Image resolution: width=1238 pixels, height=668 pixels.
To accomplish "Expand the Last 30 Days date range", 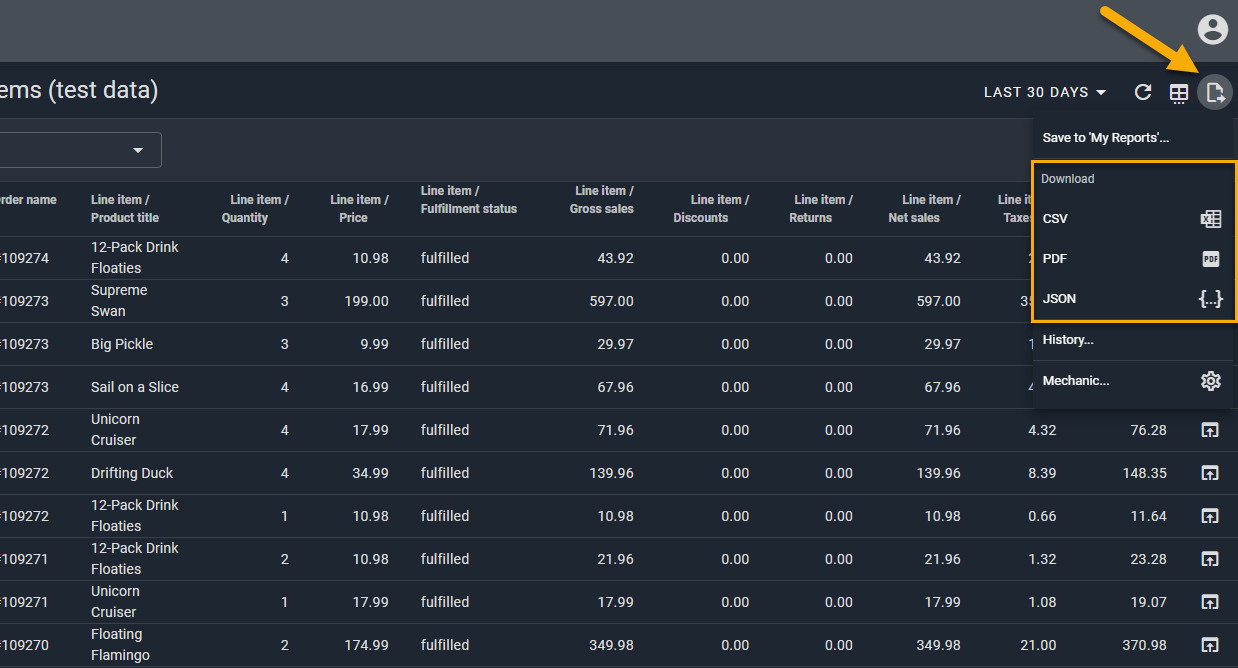I will point(1045,93).
